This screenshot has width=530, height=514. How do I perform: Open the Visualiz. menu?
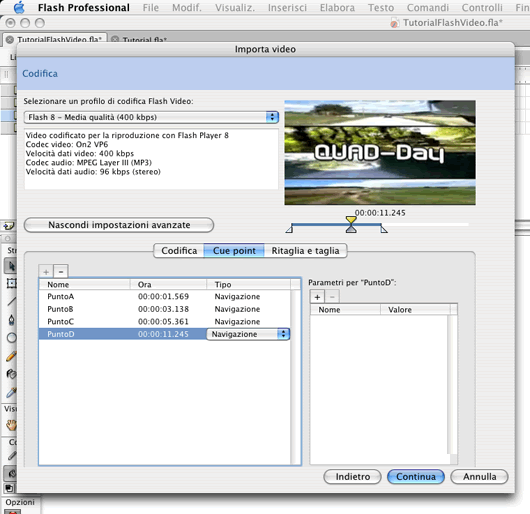[235, 7]
